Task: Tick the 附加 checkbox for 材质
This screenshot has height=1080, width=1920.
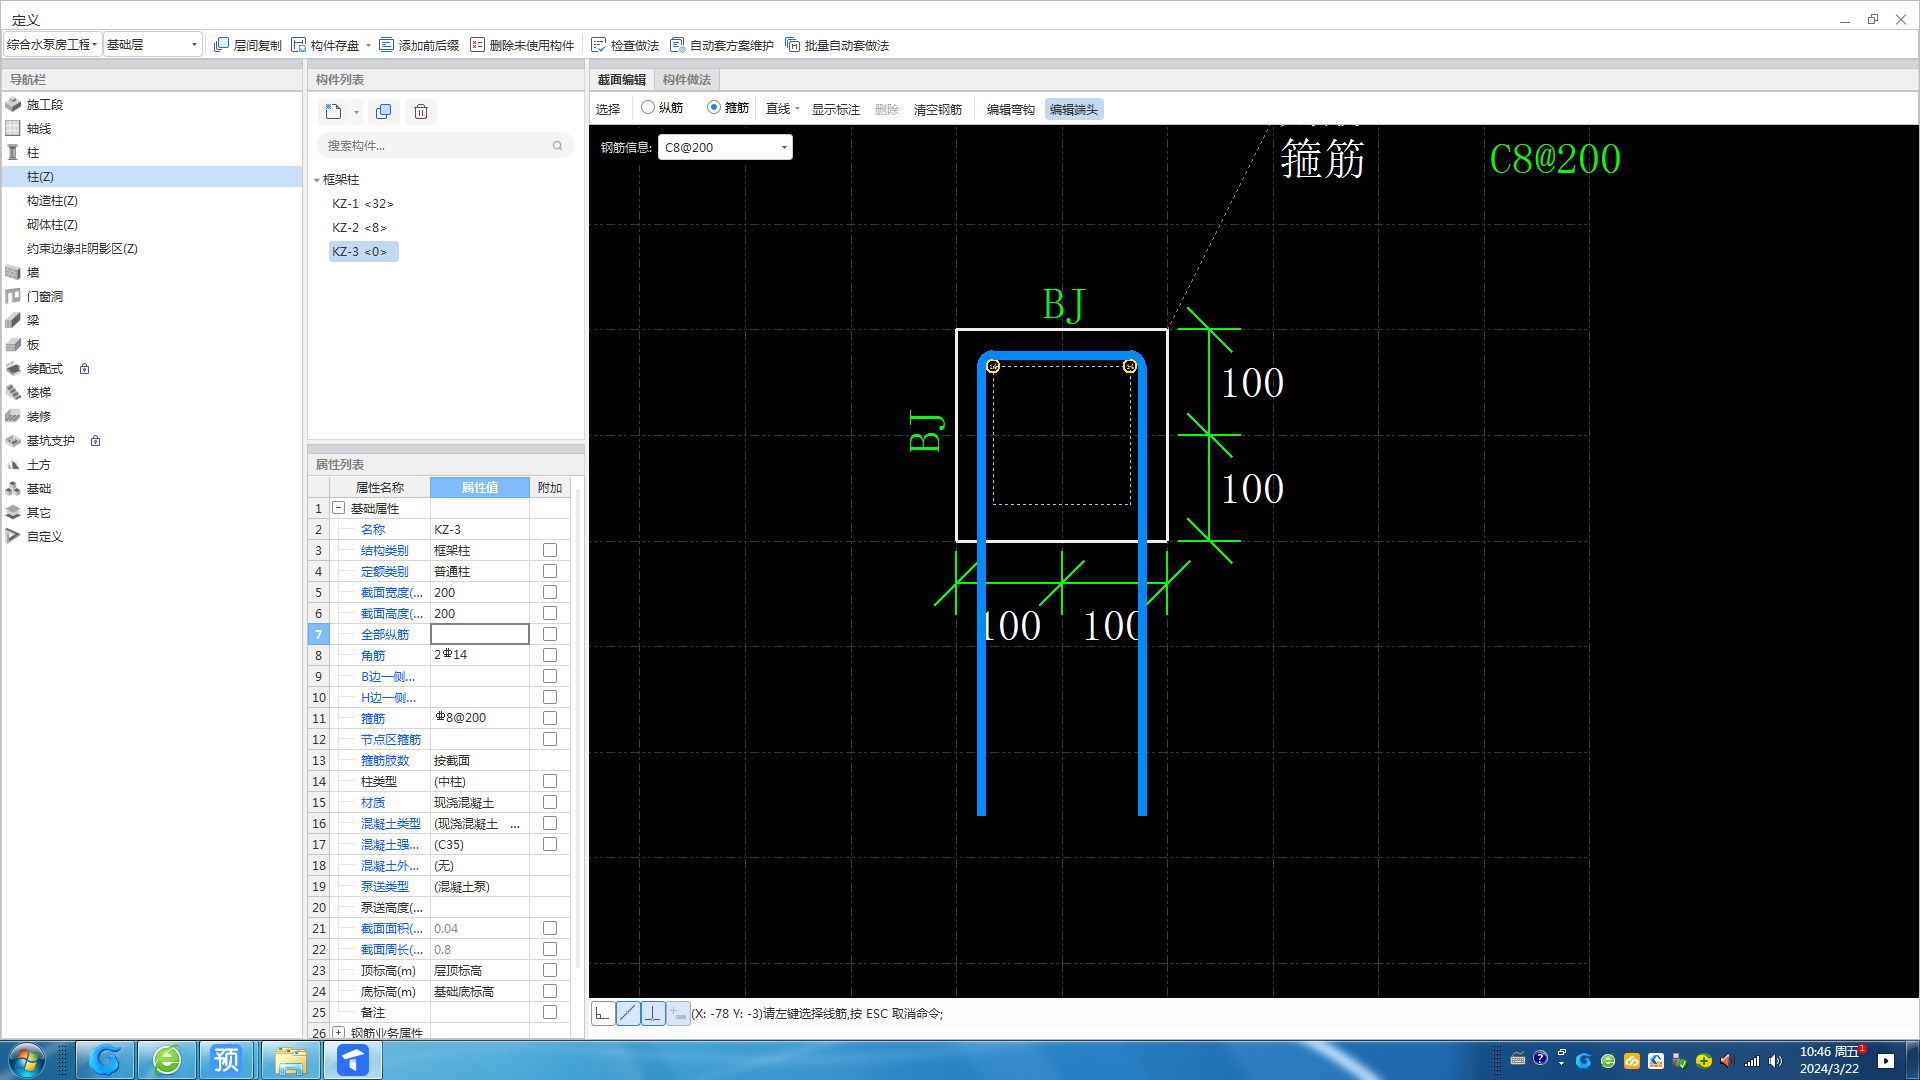Action: (550, 802)
